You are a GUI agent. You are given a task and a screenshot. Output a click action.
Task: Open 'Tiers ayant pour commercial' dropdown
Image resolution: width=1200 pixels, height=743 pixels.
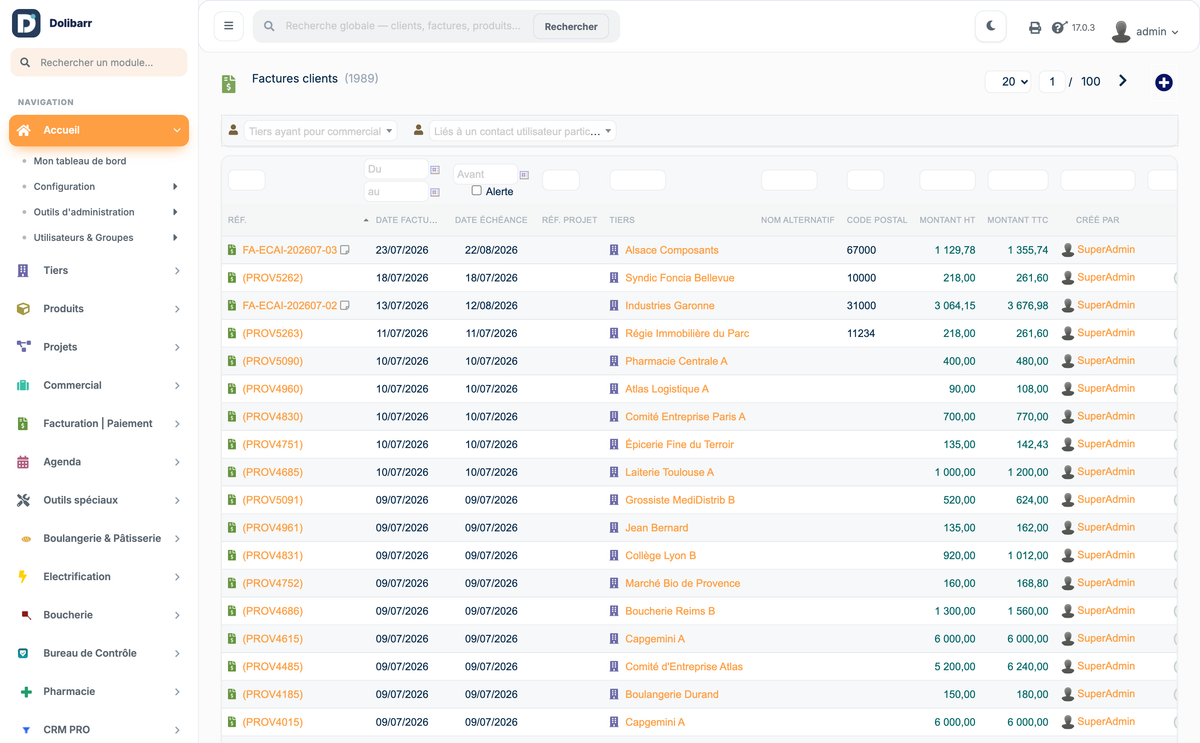click(320, 131)
